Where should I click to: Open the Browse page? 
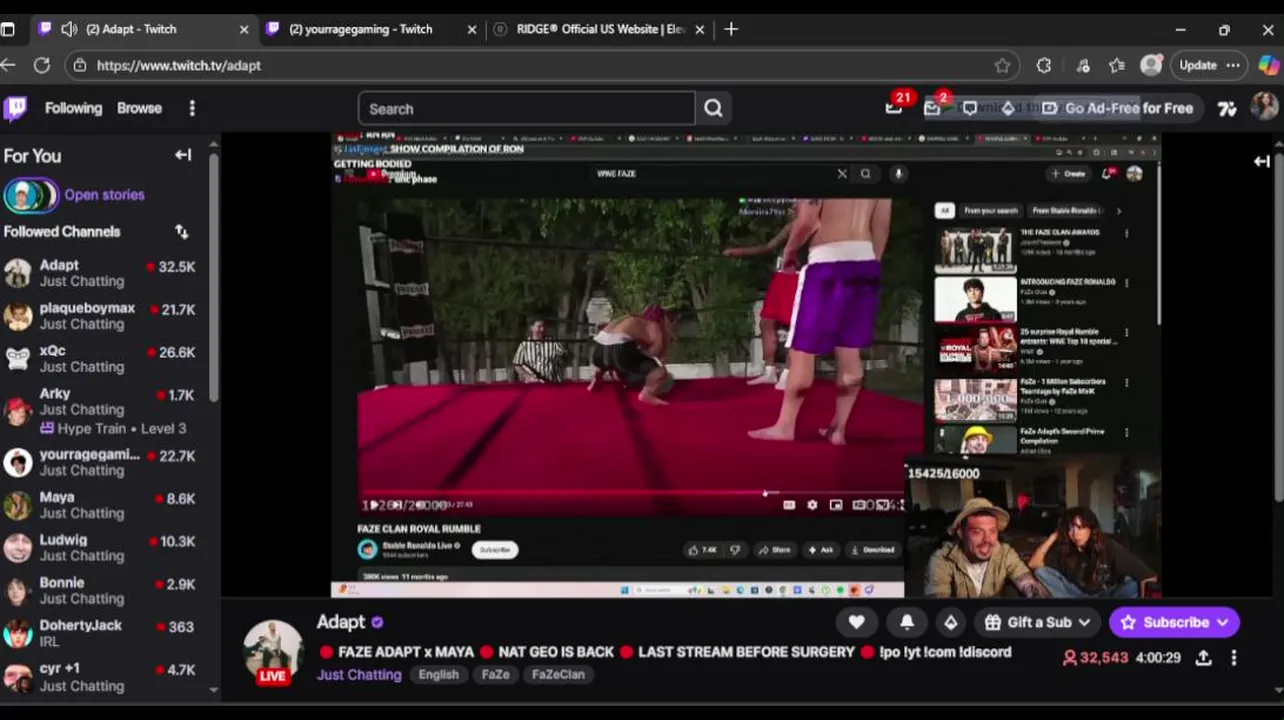point(139,108)
